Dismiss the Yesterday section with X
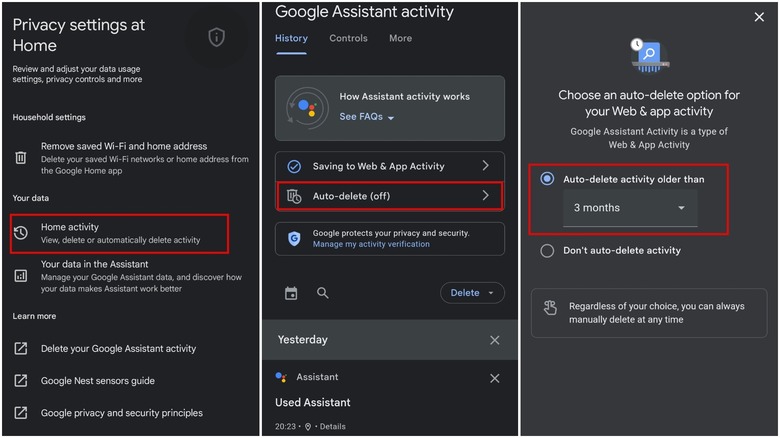This screenshot has width=780, height=438. [x=495, y=340]
